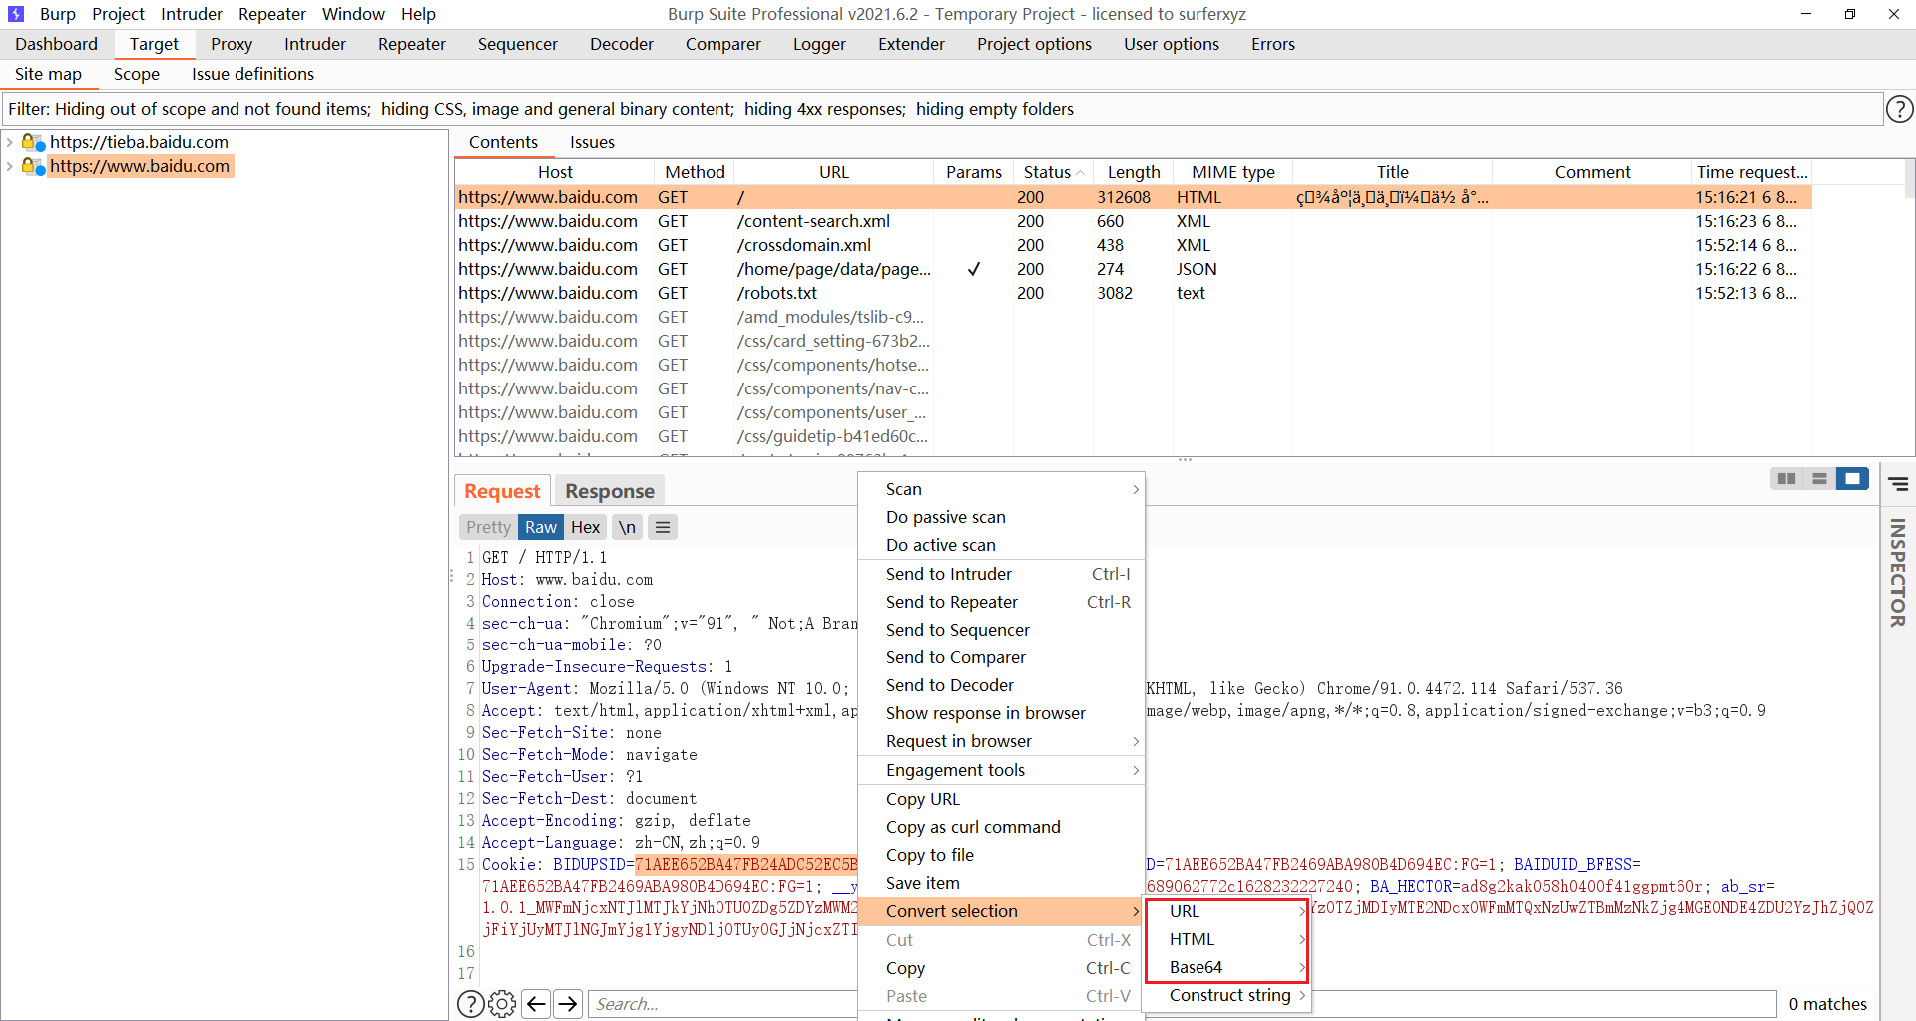Go to the next search match arrow
1916x1021 pixels.
[x=568, y=1004]
